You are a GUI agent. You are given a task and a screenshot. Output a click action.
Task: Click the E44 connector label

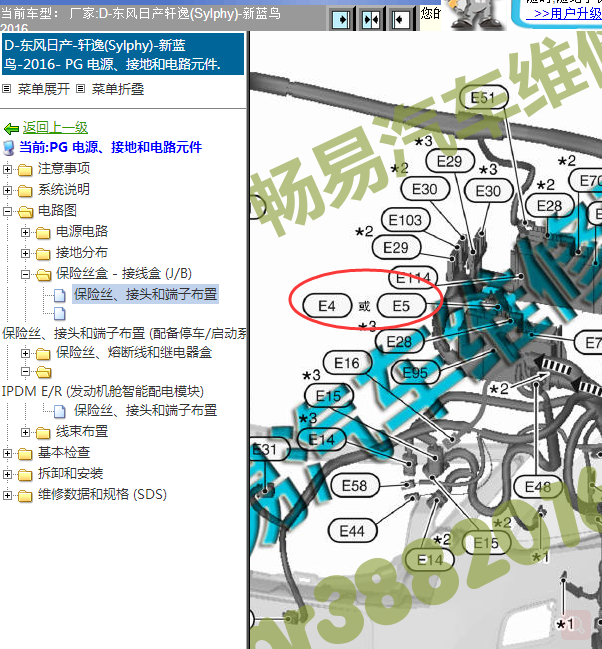click(352, 531)
